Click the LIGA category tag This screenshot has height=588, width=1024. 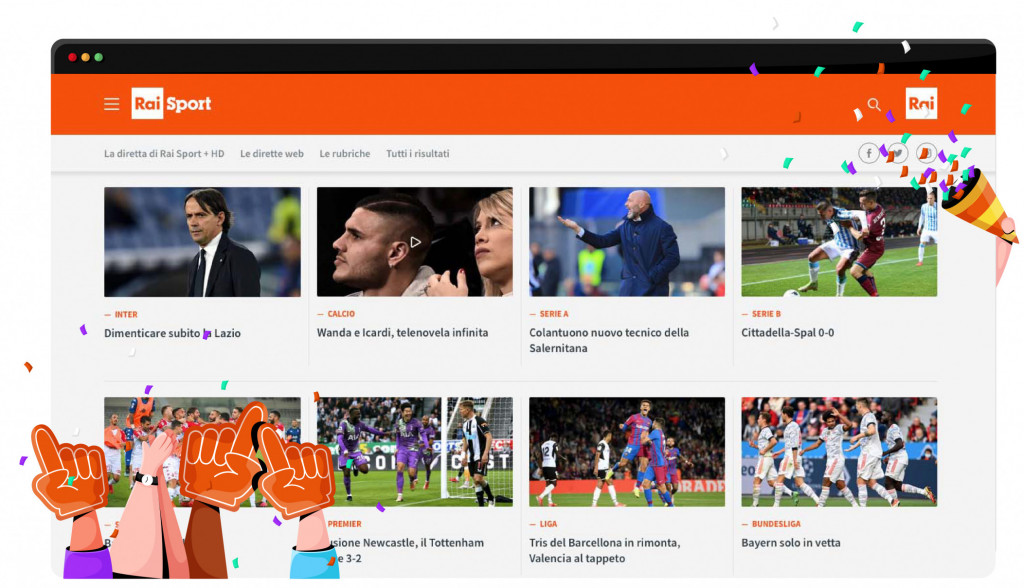pos(549,524)
